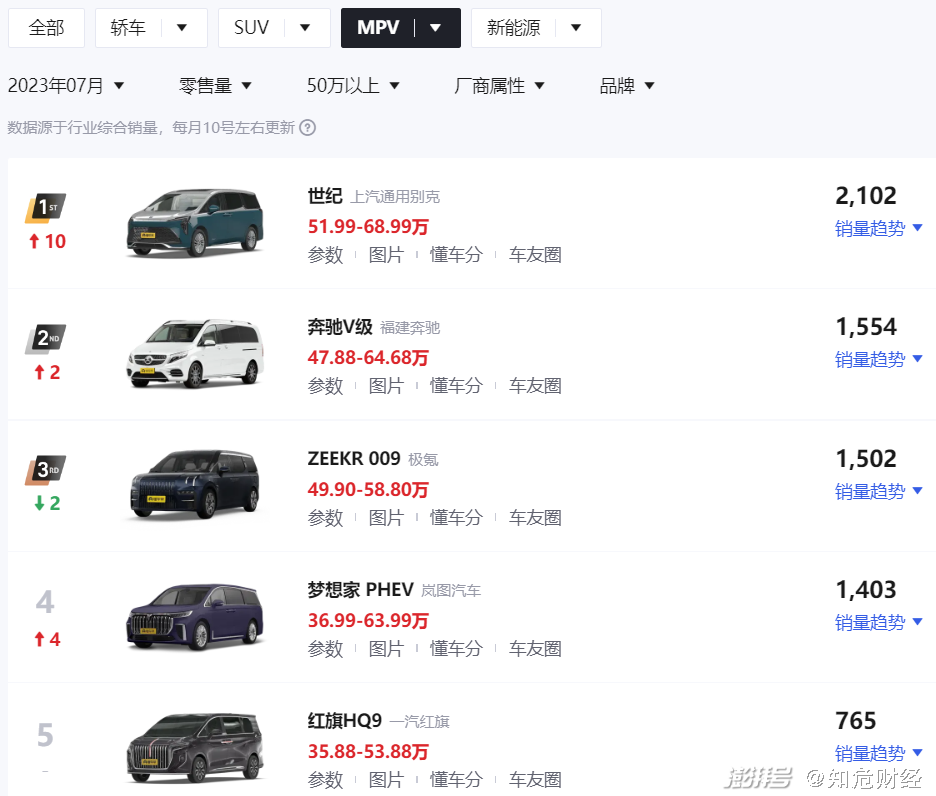Select the 全部 category tab

(46, 28)
